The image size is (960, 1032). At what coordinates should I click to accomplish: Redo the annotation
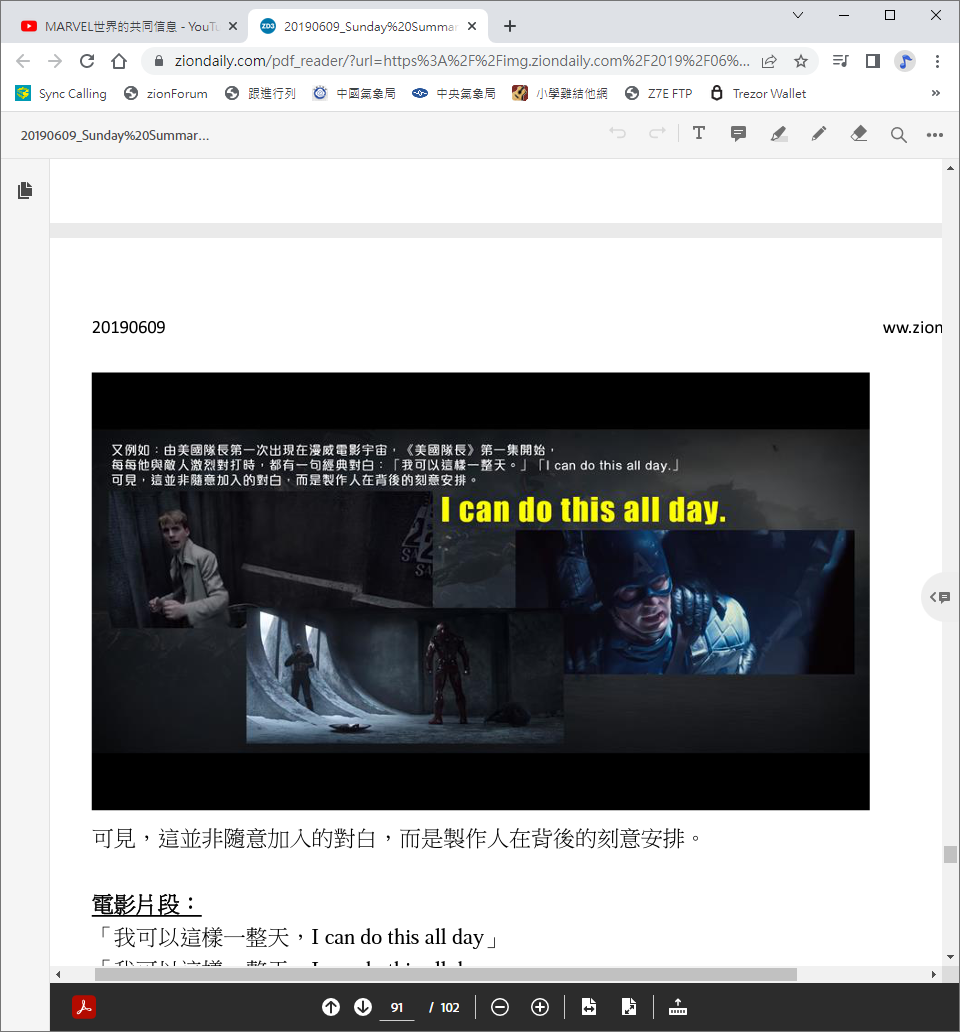pos(657,134)
